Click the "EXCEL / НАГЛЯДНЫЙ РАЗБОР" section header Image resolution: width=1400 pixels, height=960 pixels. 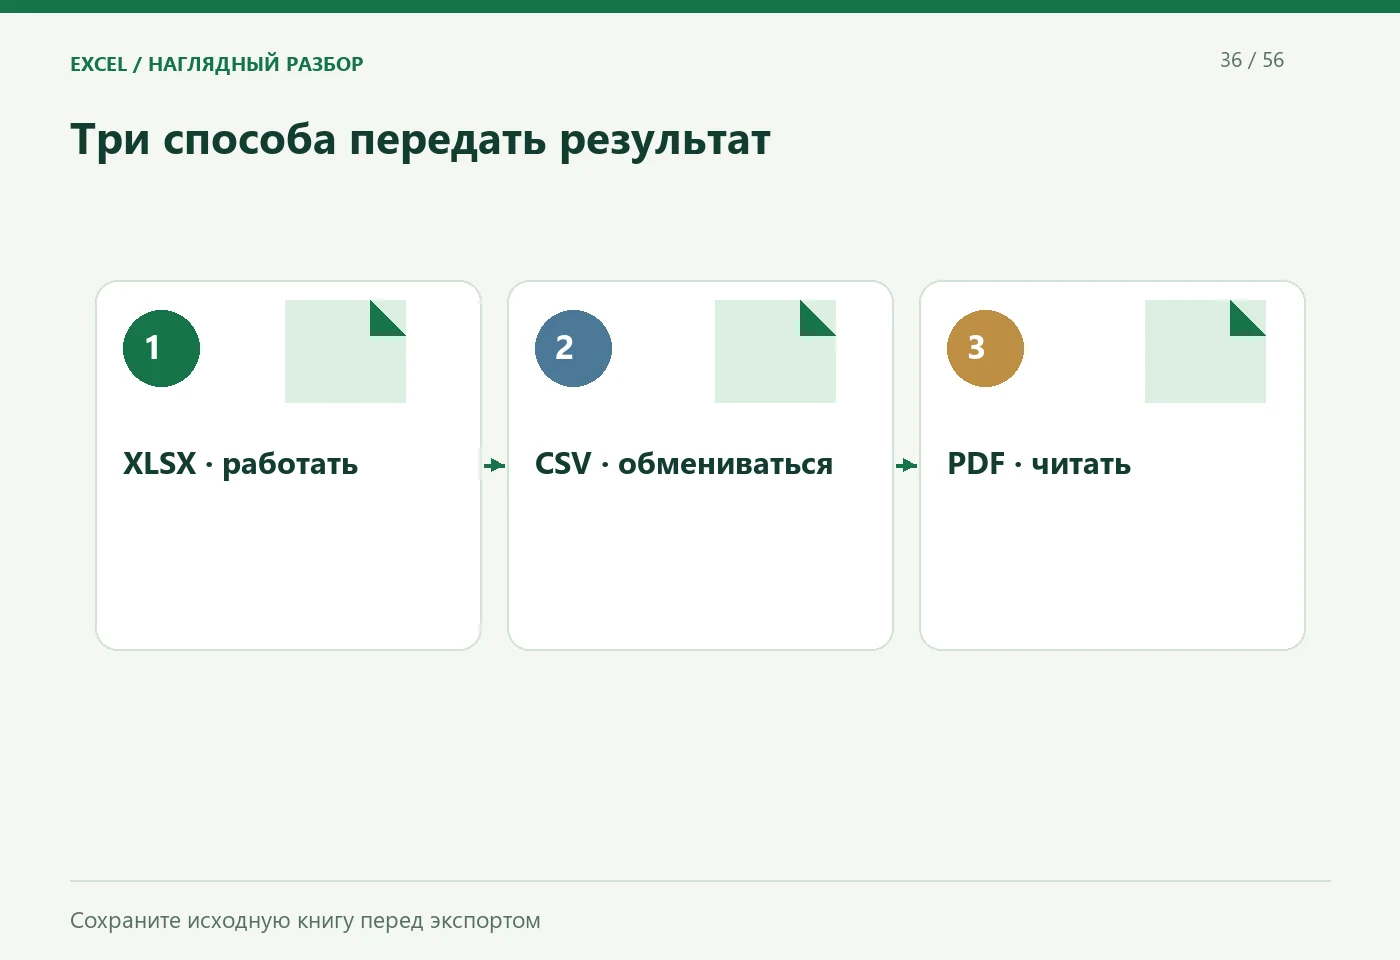pos(217,64)
